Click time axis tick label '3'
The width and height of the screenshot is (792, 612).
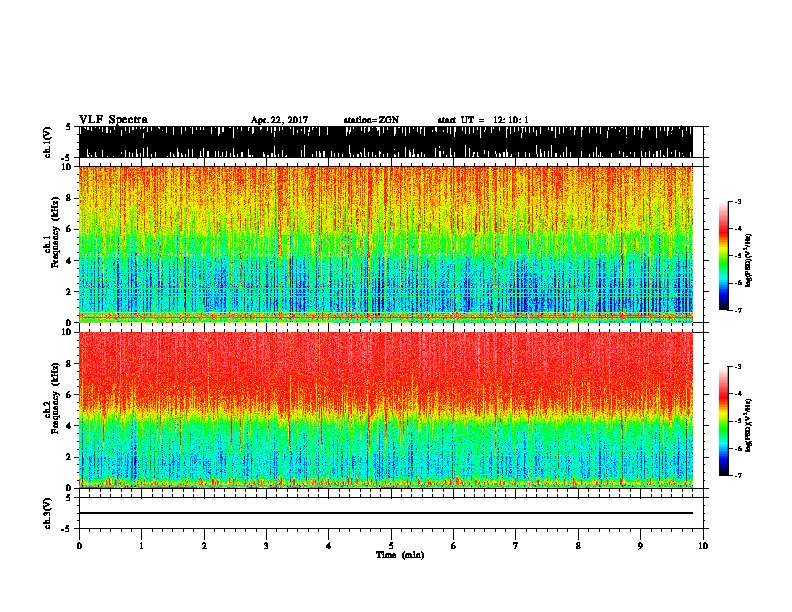click(266, 546)
